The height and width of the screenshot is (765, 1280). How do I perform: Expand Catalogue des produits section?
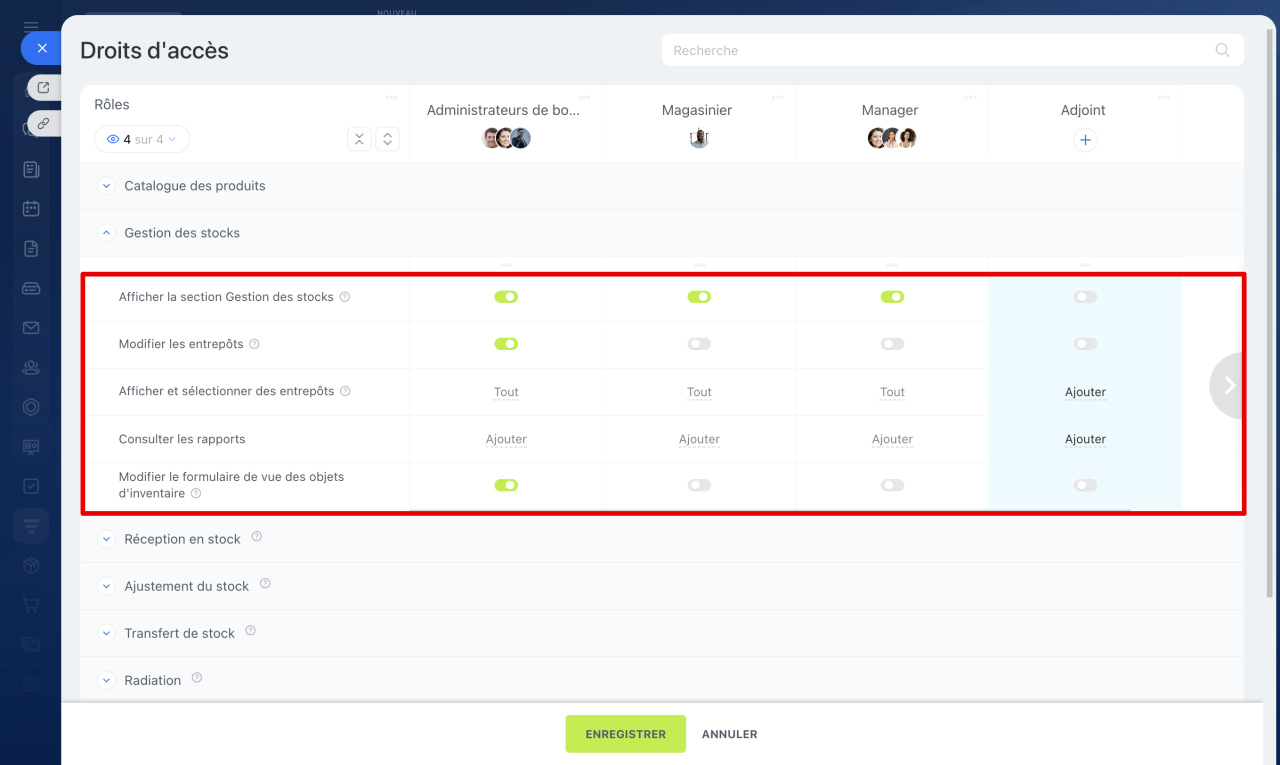107,186
